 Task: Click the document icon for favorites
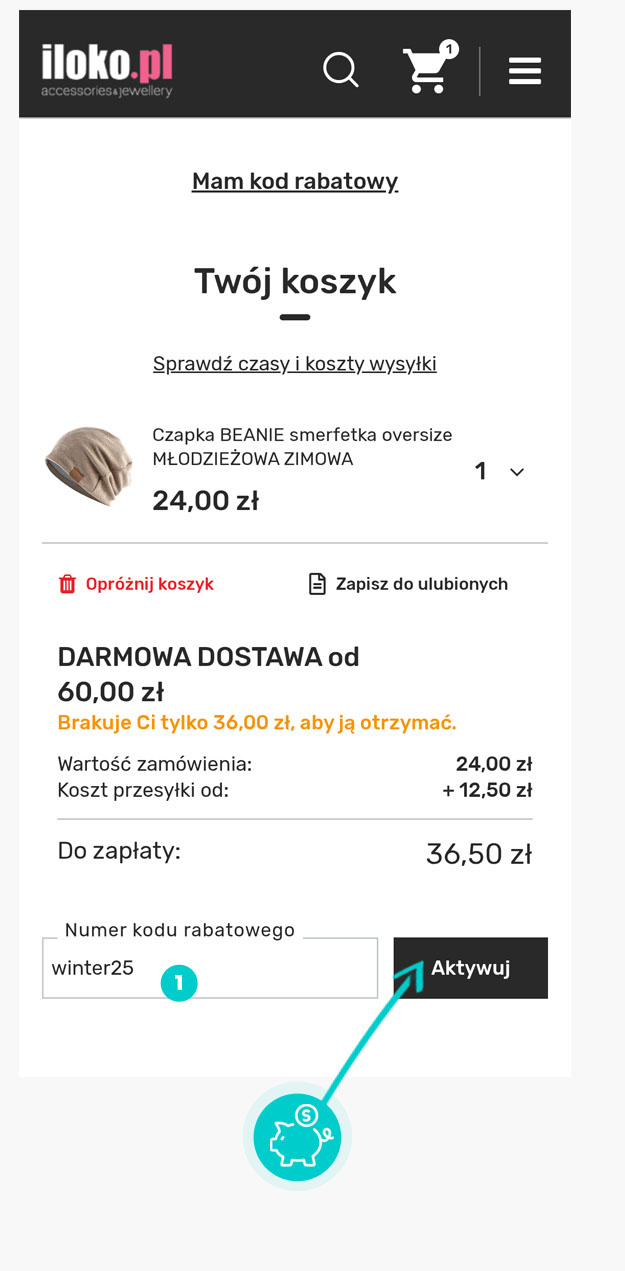point(317,584)
